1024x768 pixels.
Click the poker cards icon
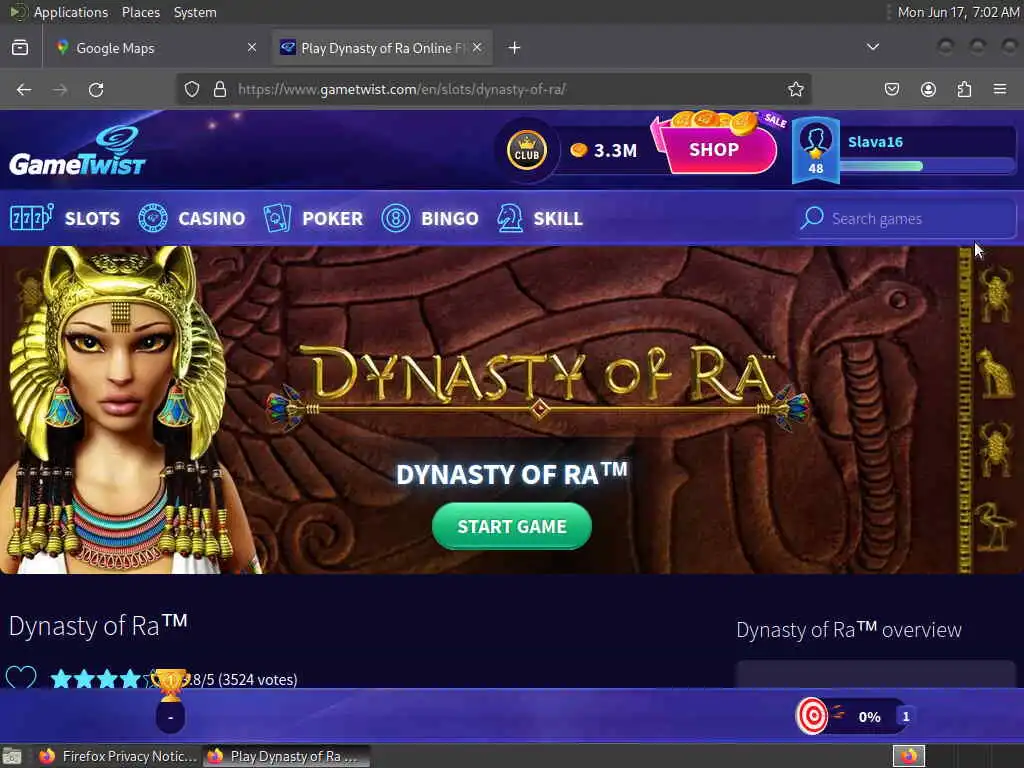tap(277, 218)
